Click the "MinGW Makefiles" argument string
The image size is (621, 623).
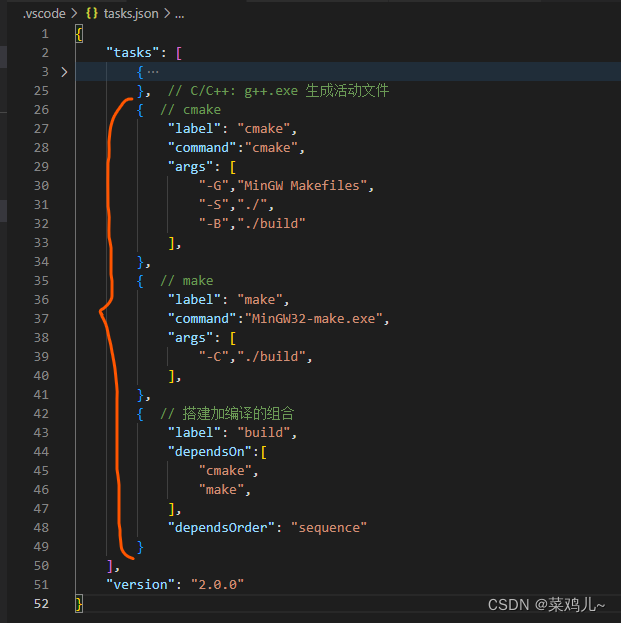pyautogui.click(x=302, y=186)
